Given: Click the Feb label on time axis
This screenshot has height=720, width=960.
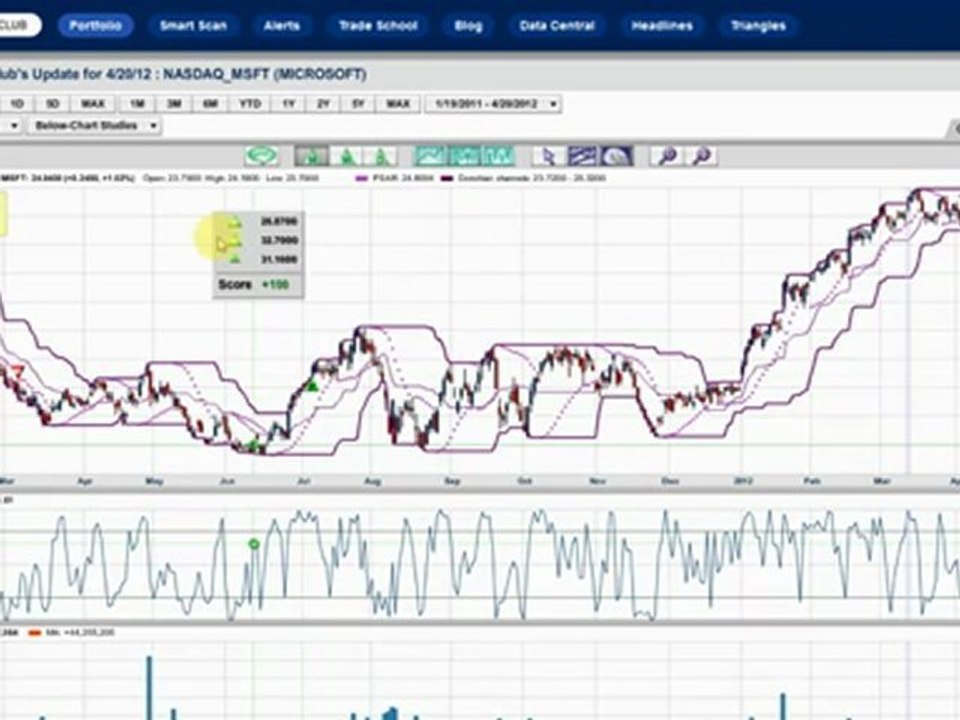Looking at the screenshot, I should point(812,482).
